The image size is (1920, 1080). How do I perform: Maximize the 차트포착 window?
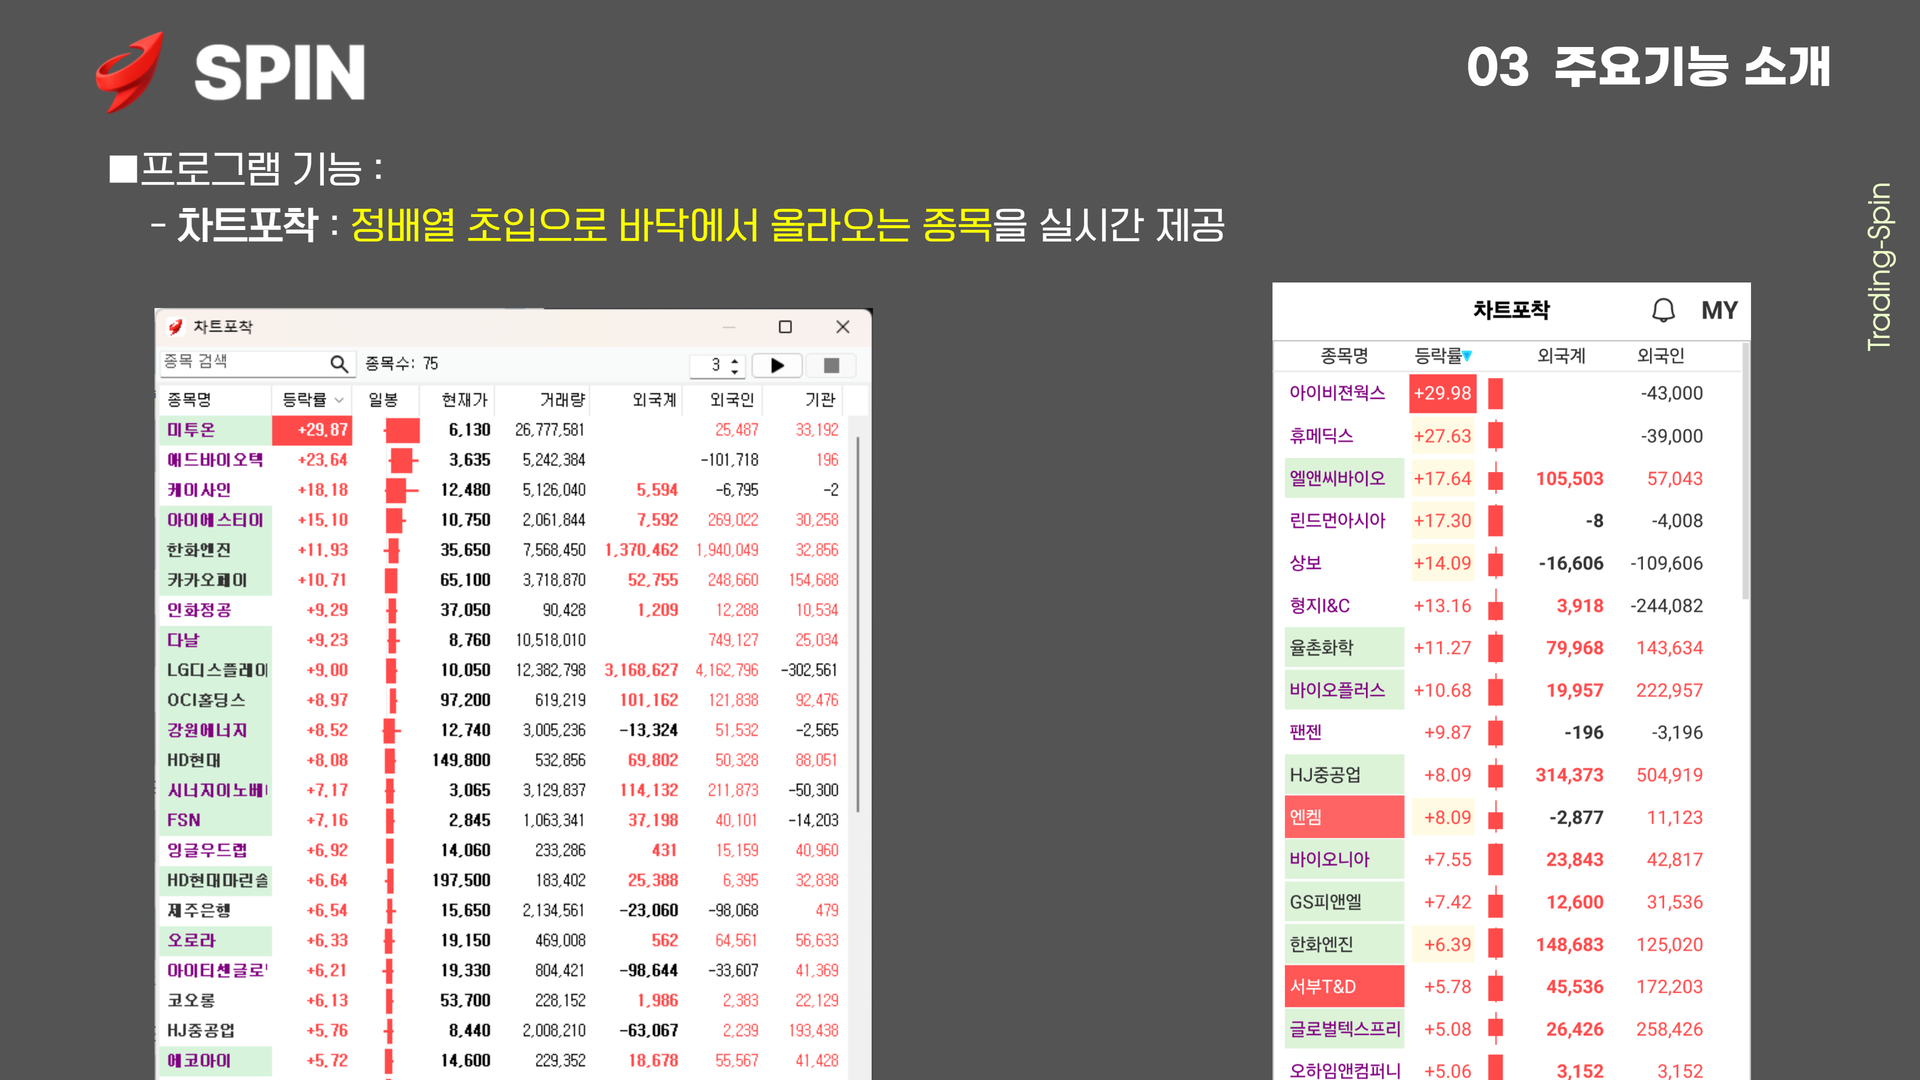[785, 327]
